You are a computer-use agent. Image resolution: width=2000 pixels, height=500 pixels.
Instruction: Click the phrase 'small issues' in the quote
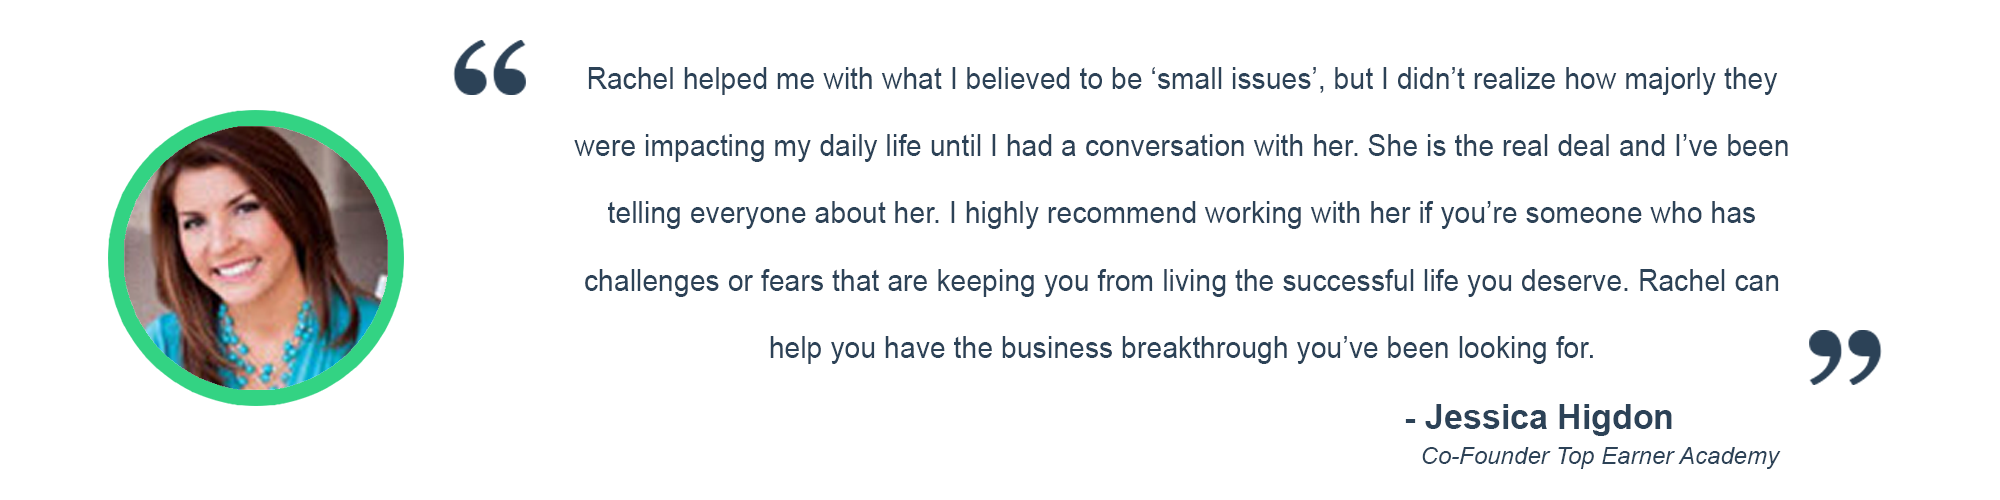coord(1235,79)
